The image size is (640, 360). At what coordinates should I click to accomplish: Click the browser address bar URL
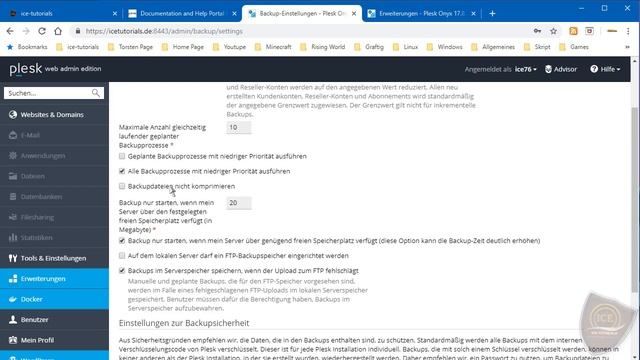(x=164, y=31)
